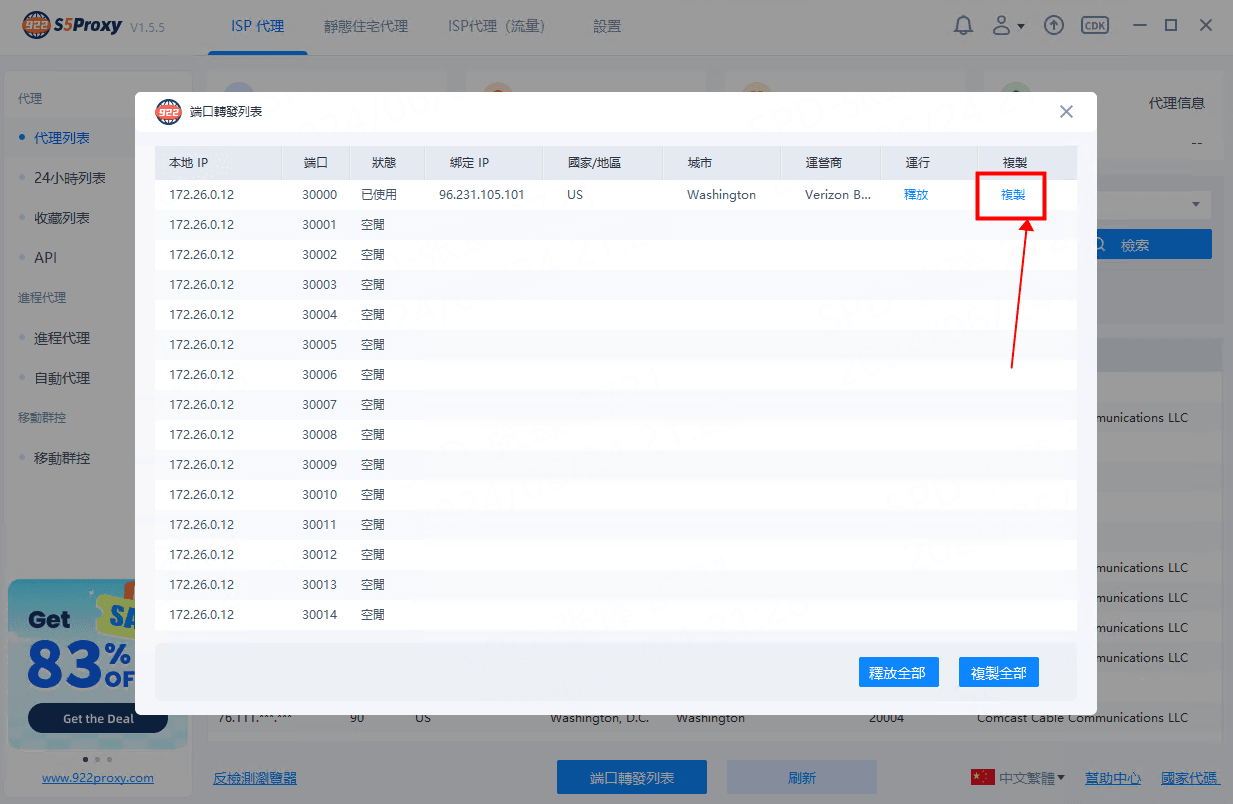Image resolution: width=1233 pixels, height=804 pixels.
Task: Select the port 30002 row
Action: click(x=616, y=255)
